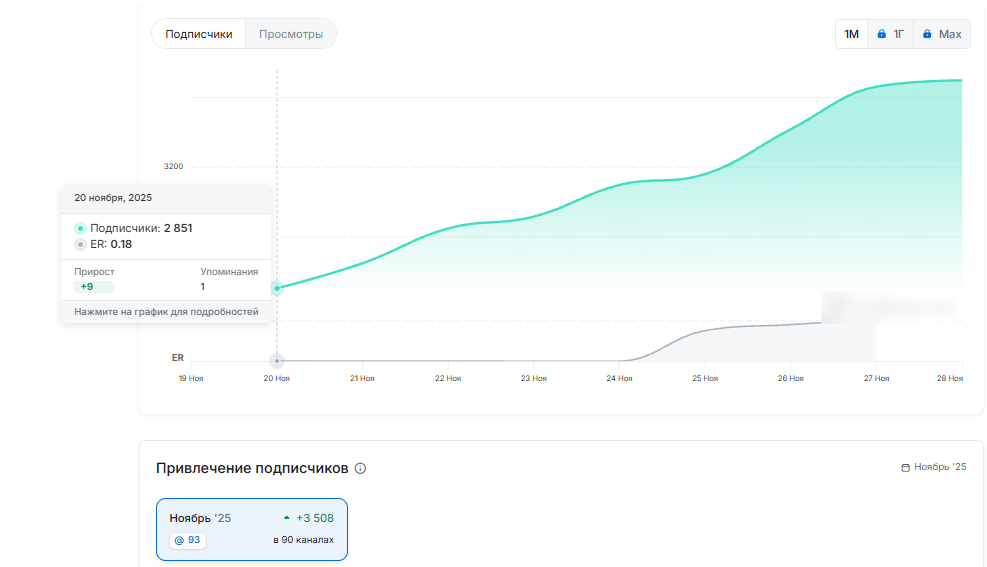This screenshot has height=567, width=987.
Task: Switch to the Подписчики tab
Action: 198,34
